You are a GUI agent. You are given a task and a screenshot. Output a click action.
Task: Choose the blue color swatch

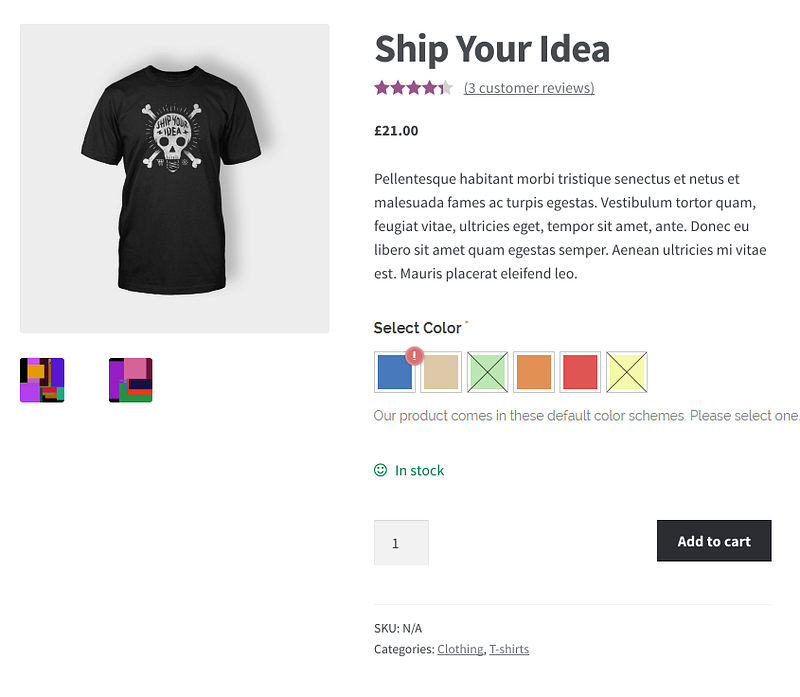(394, 373)
